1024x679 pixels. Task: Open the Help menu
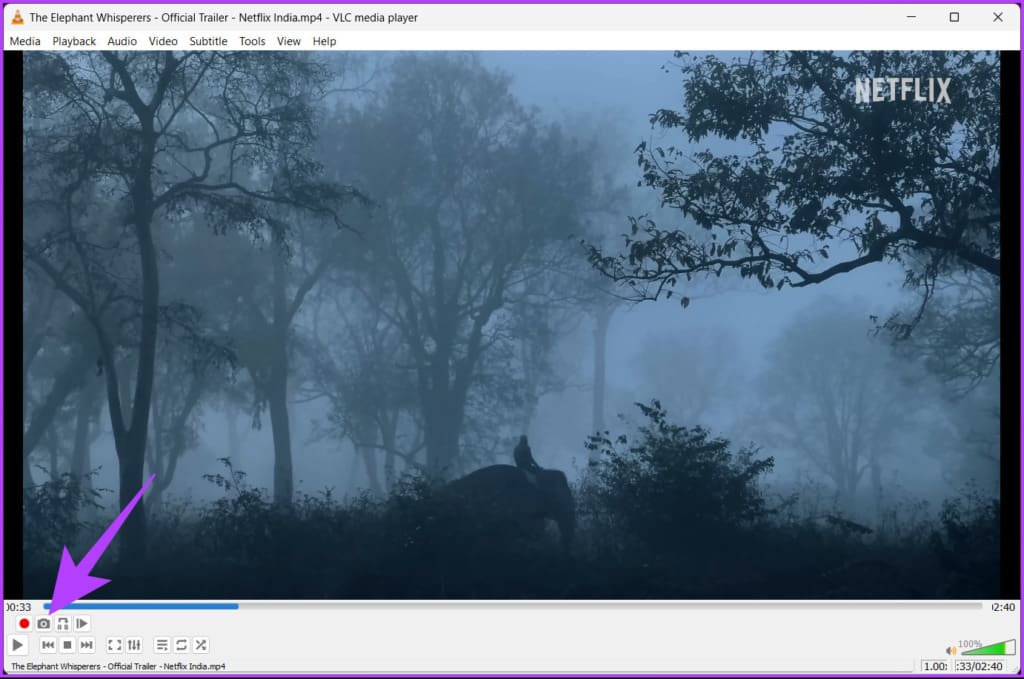(325, 41)
